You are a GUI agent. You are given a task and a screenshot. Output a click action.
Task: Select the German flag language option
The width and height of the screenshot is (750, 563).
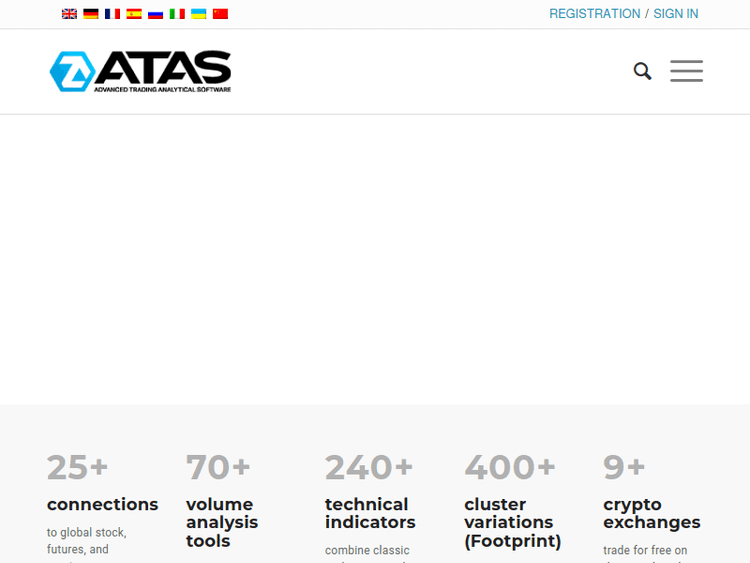point(91,14)
